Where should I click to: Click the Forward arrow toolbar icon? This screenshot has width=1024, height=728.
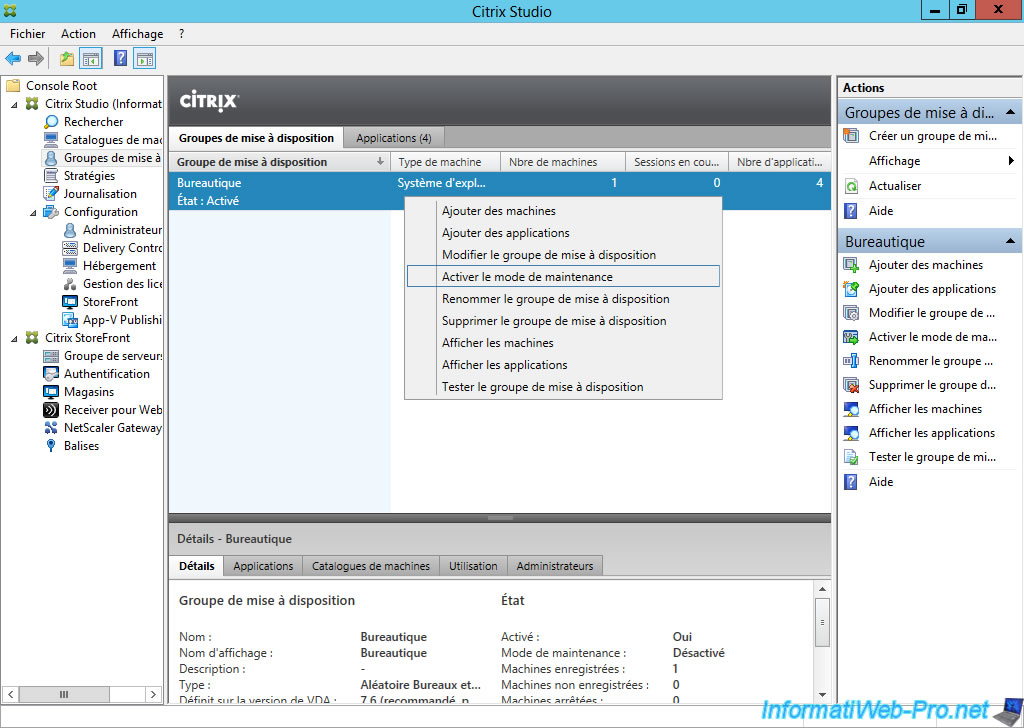coord(36,59)
